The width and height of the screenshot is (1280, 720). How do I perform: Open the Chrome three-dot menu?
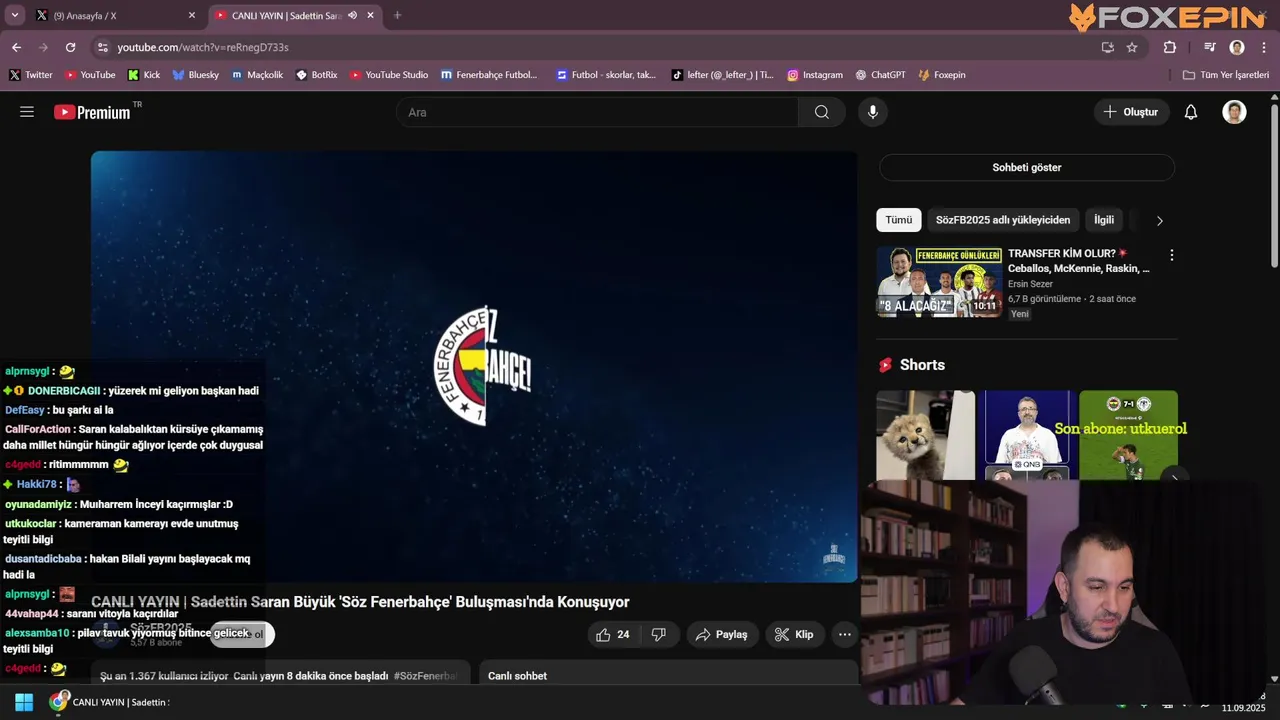[1264, 47]
